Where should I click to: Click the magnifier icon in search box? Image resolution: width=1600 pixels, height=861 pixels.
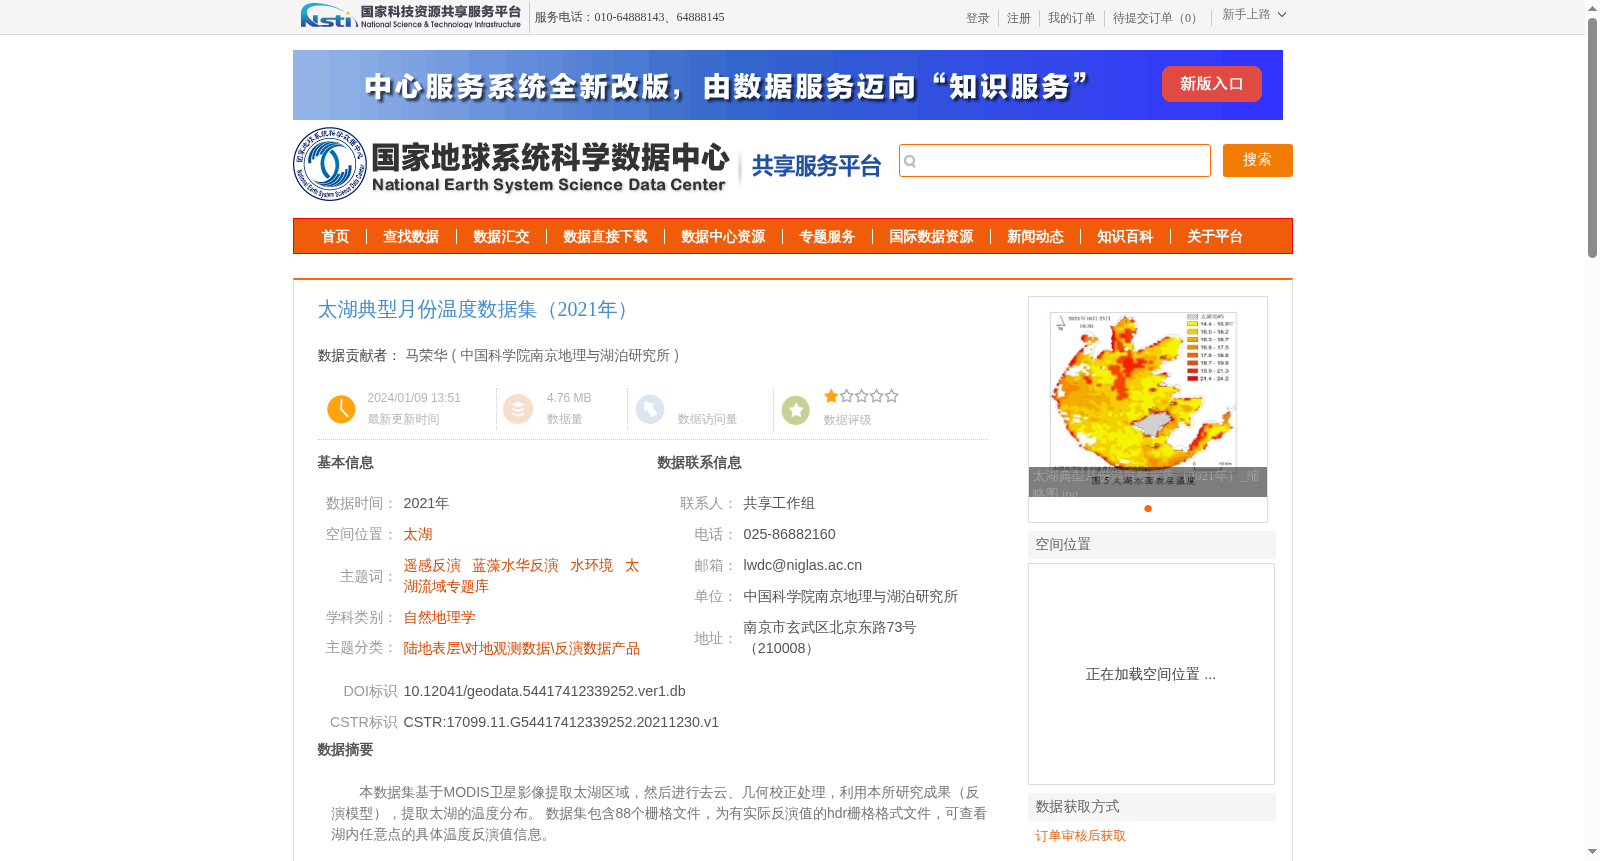(x=910, y=161)
